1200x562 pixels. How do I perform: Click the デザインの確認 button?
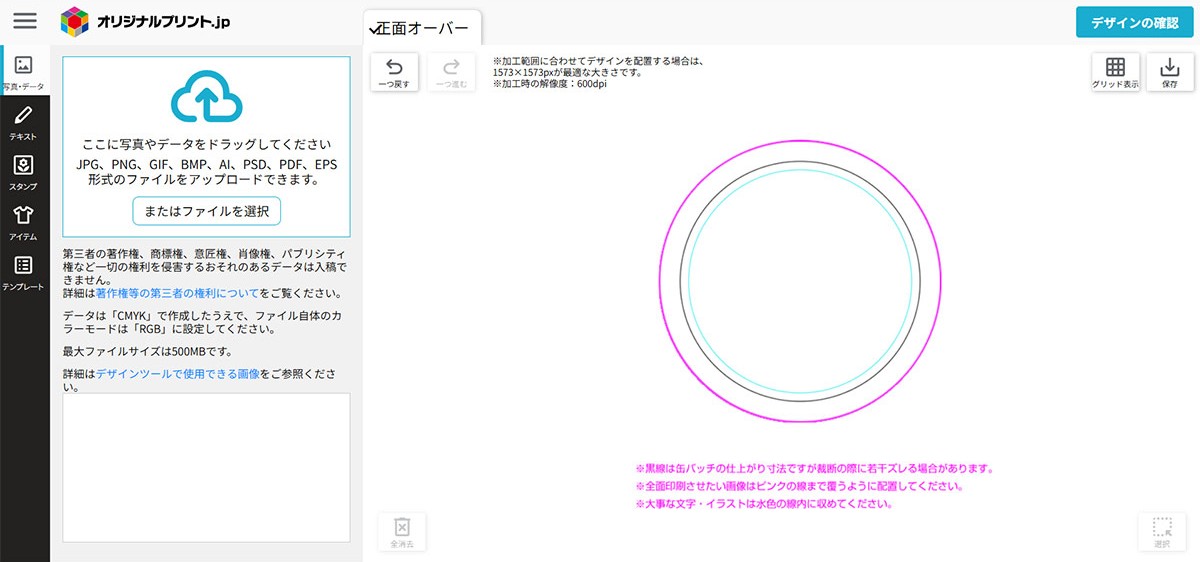[1134, 22]
